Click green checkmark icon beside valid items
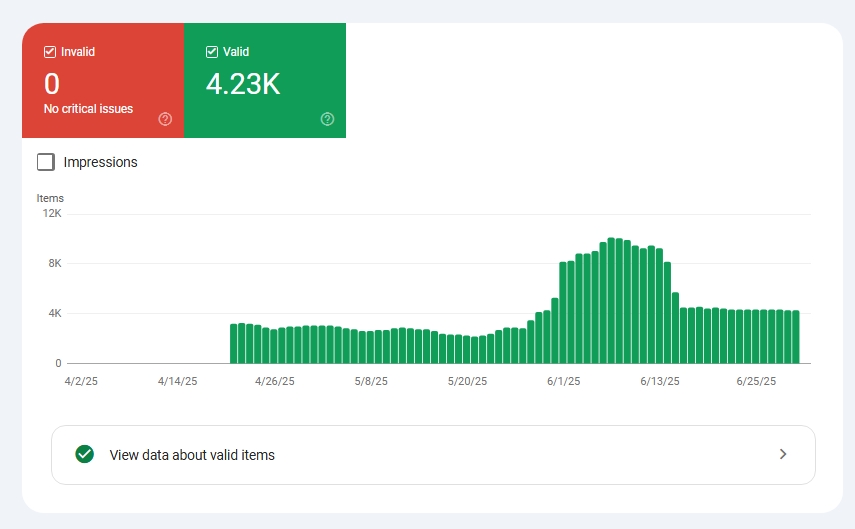Viewport: 855px width, 529px height. [x=85, y=454]
